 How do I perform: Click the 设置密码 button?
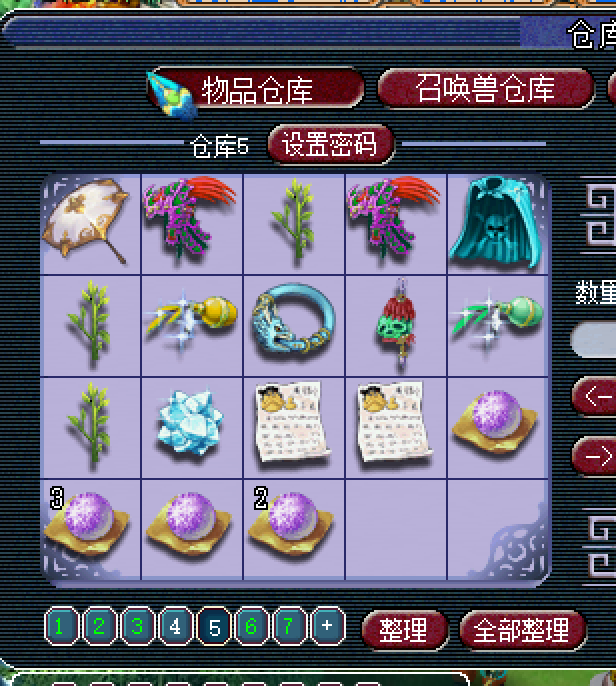coord(331,144)
